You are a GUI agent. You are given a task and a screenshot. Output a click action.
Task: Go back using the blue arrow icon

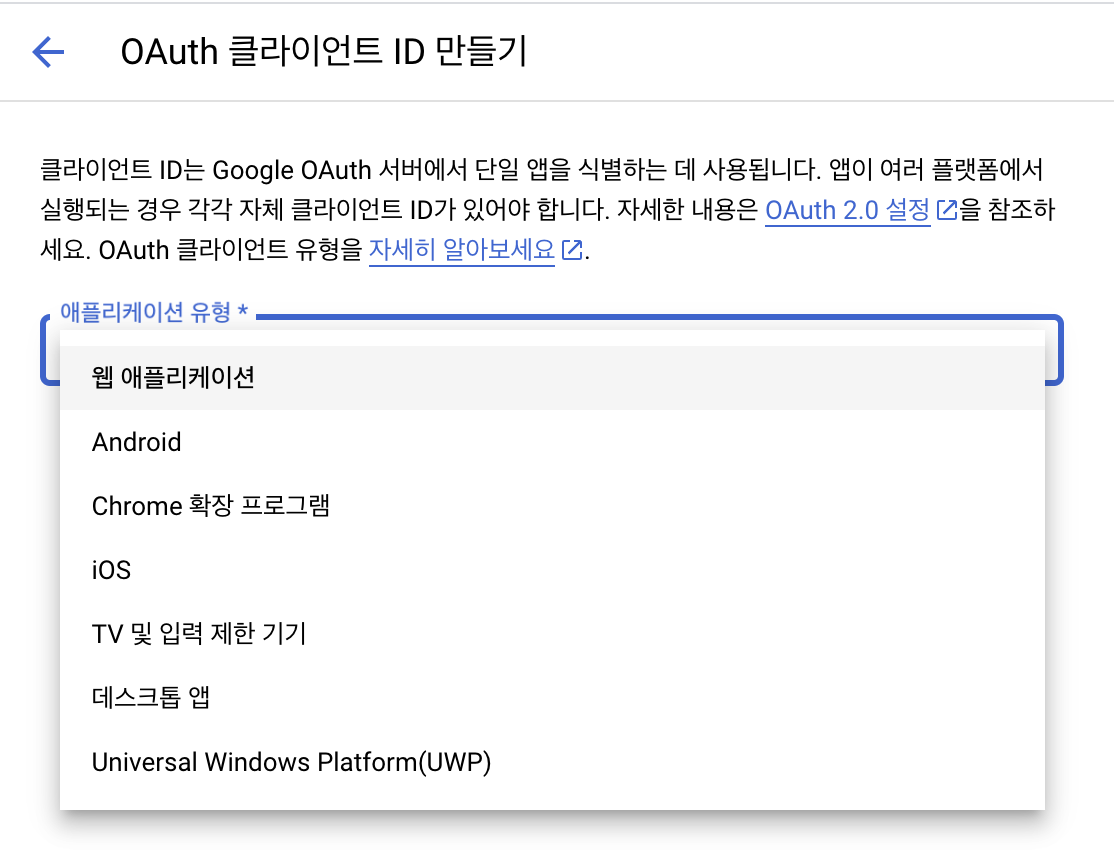[x=48, y=52]
